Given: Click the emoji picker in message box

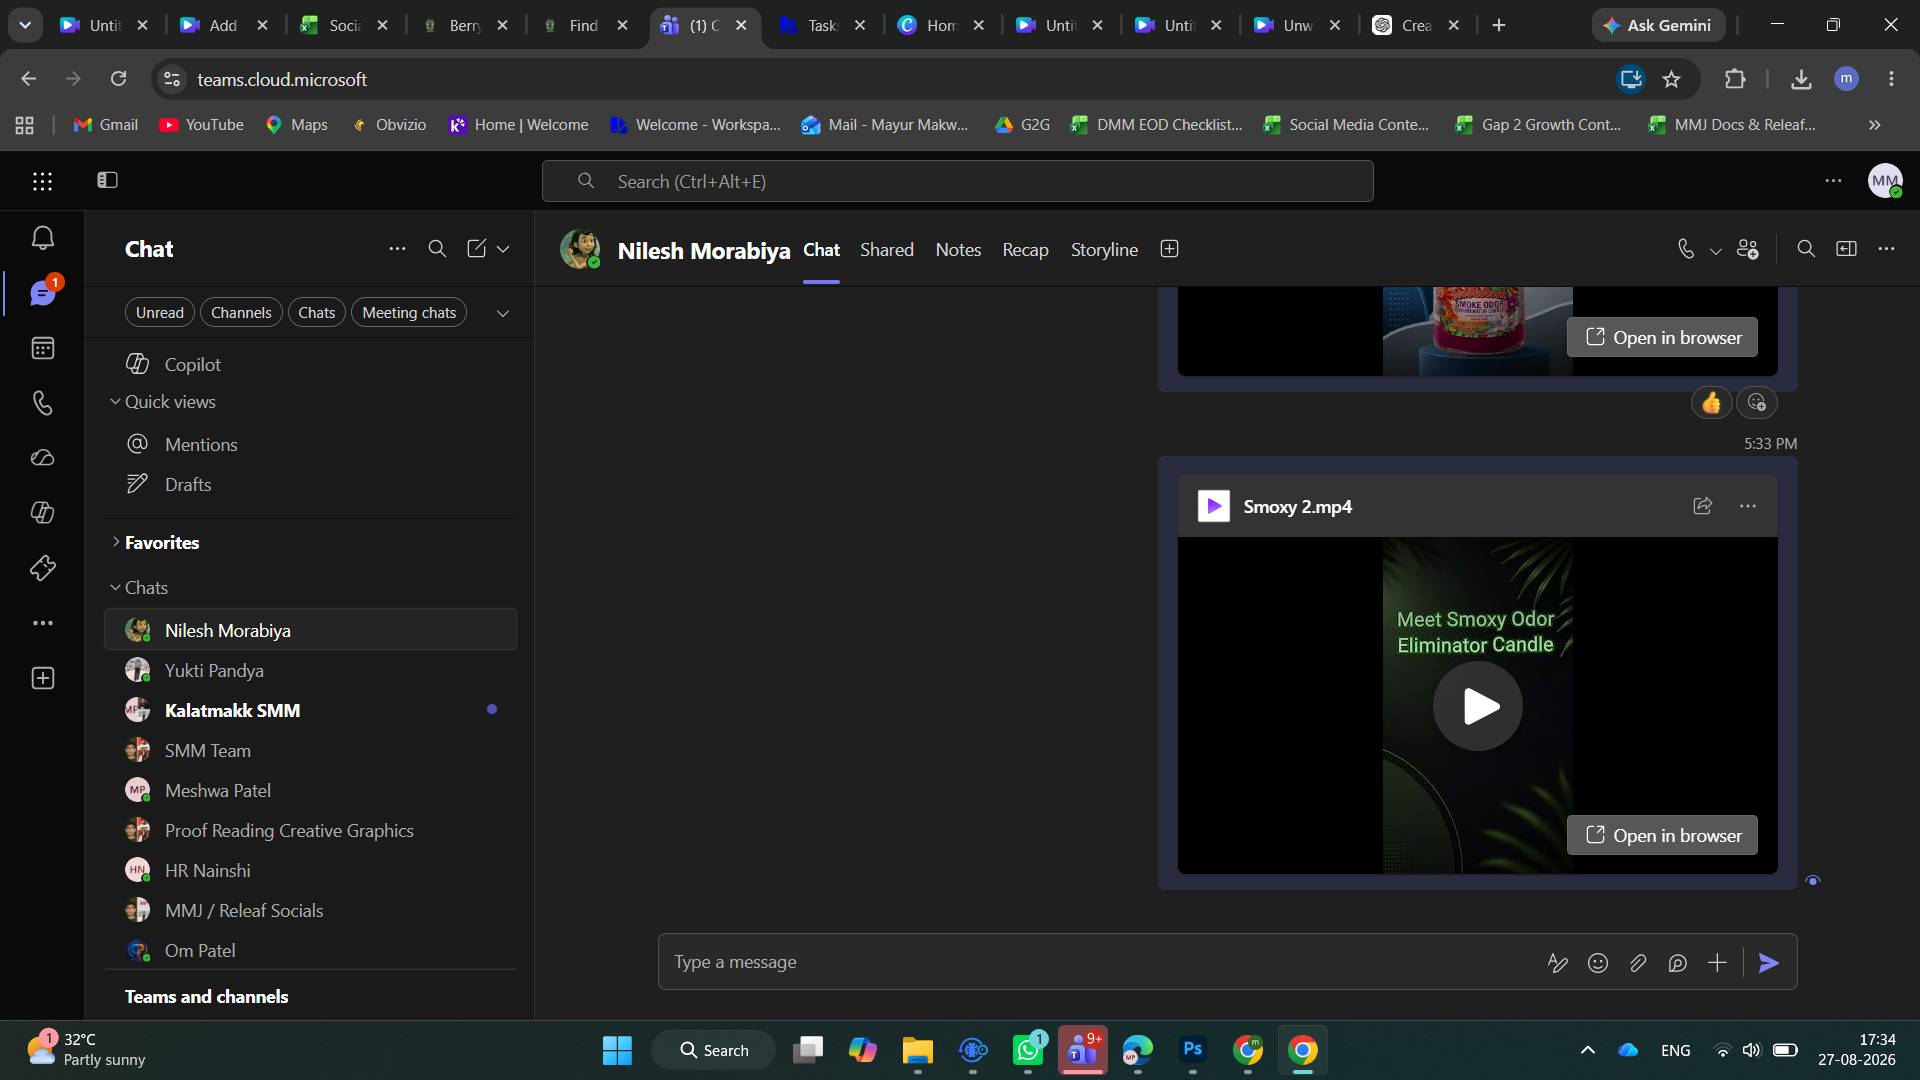Looking at the screenshot, I should [x=1598, y=963].
